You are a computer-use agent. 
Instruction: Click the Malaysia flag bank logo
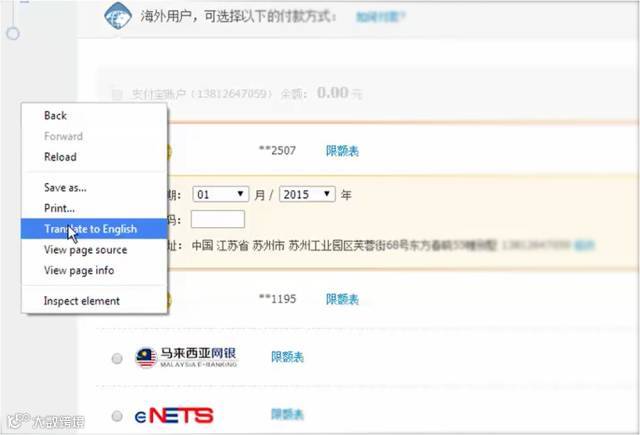click(x=186, y=357)
